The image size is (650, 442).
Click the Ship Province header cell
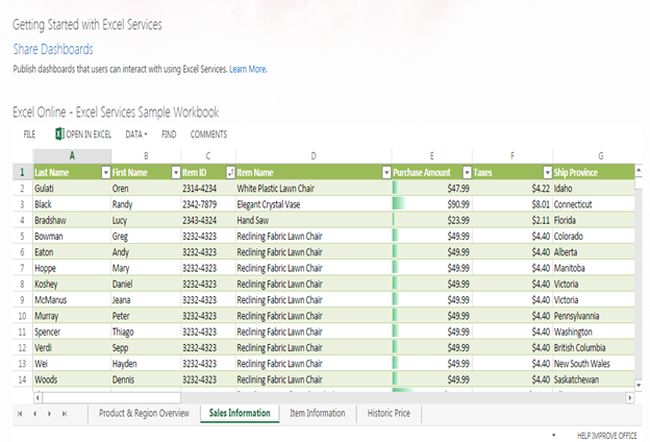click(594, 172)
